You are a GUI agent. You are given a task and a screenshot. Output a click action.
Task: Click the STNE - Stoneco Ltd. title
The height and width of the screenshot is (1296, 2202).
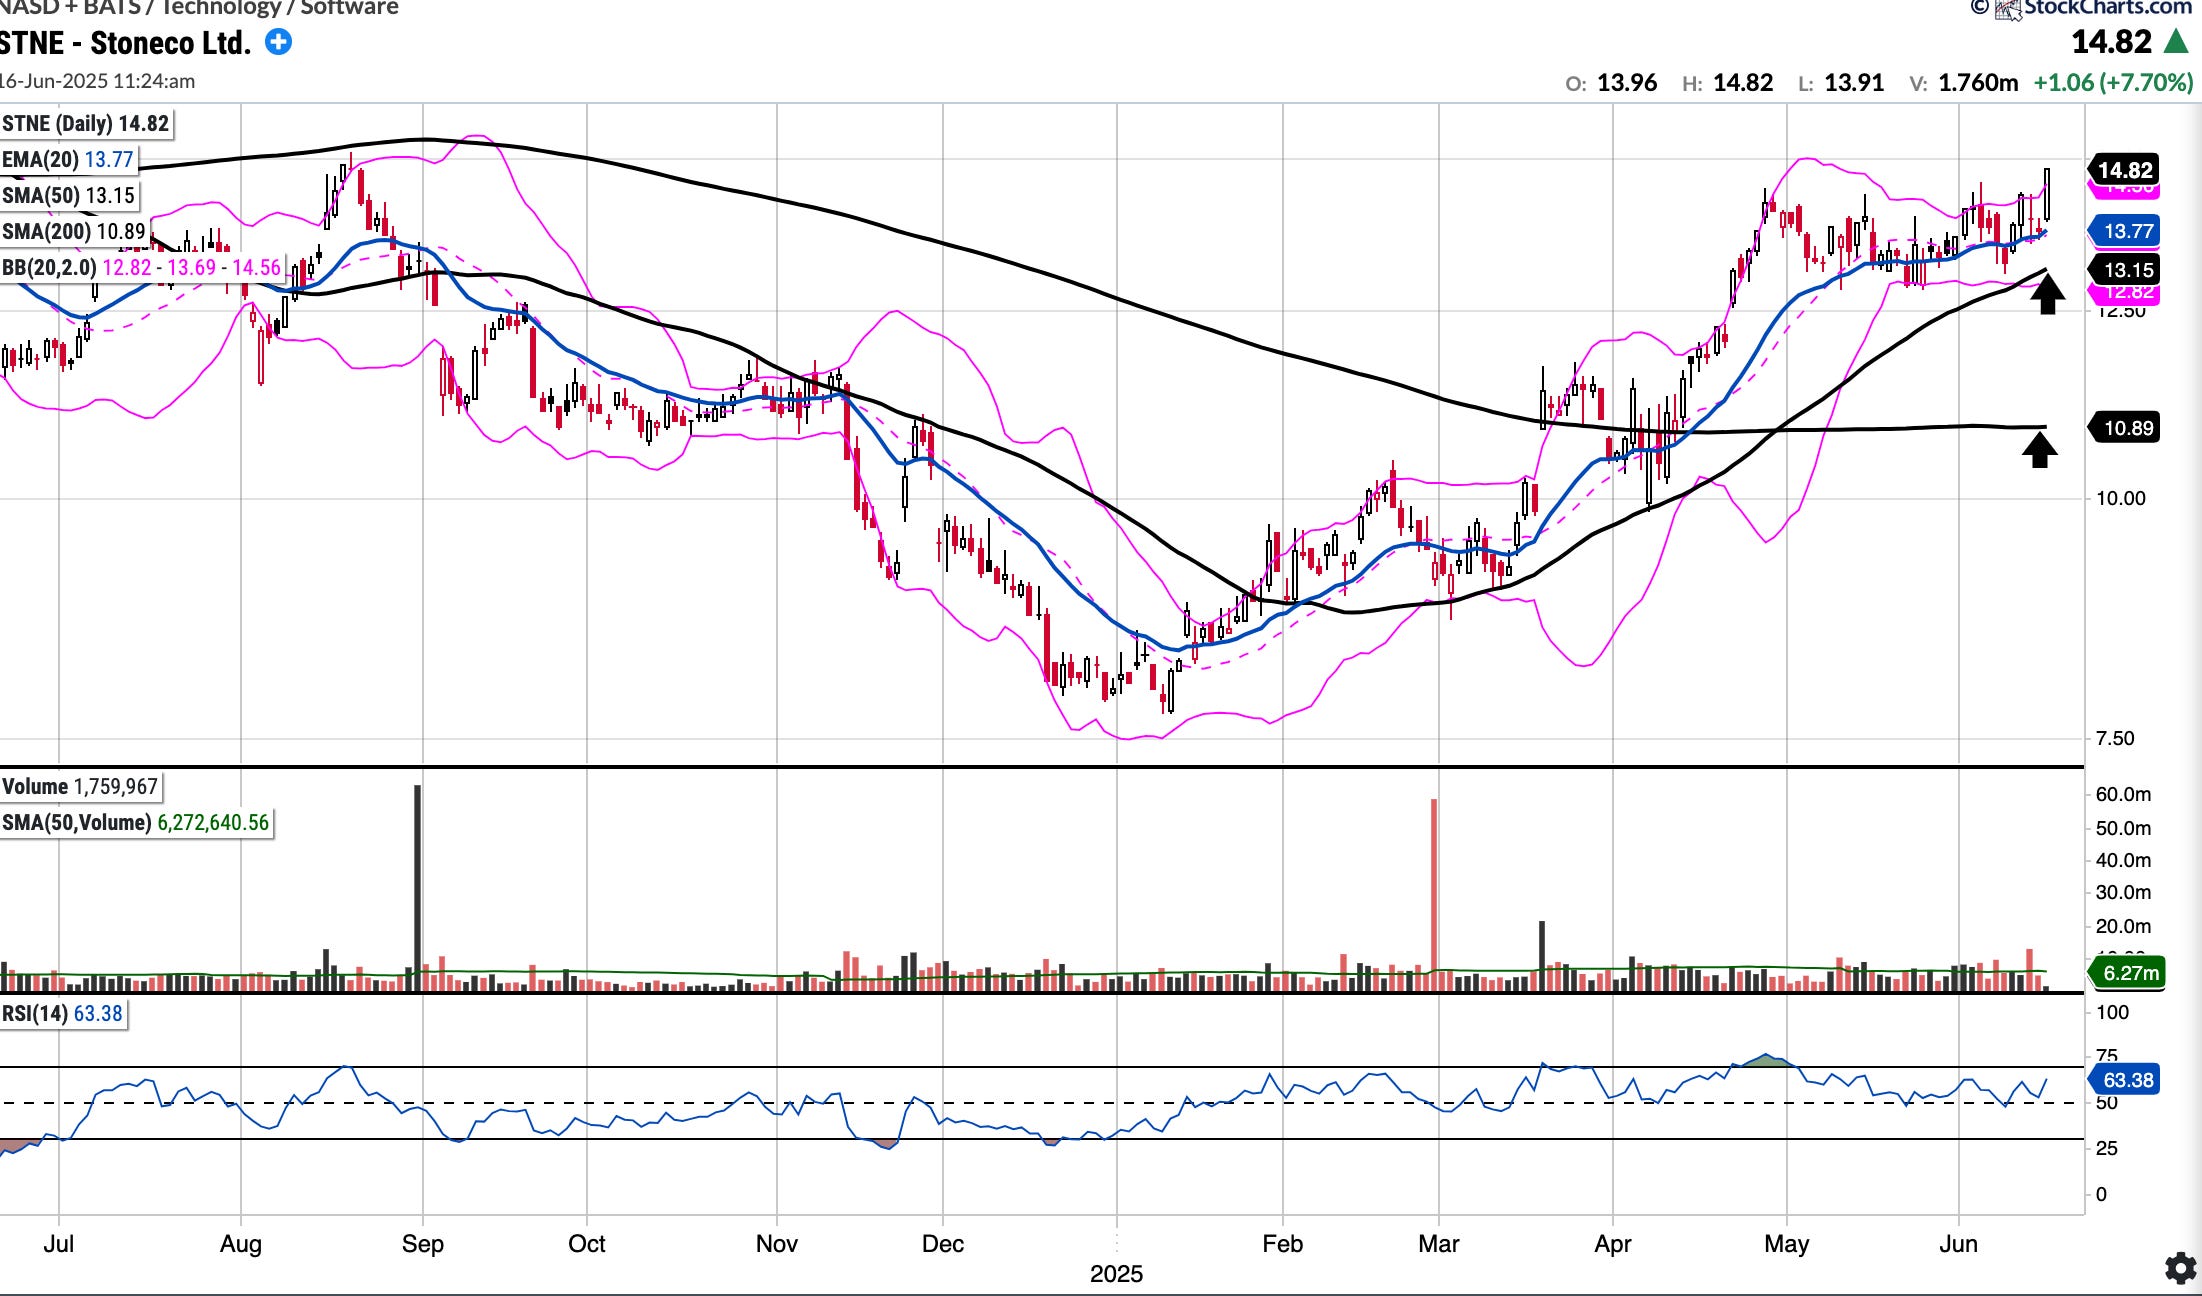coord(125,43)
